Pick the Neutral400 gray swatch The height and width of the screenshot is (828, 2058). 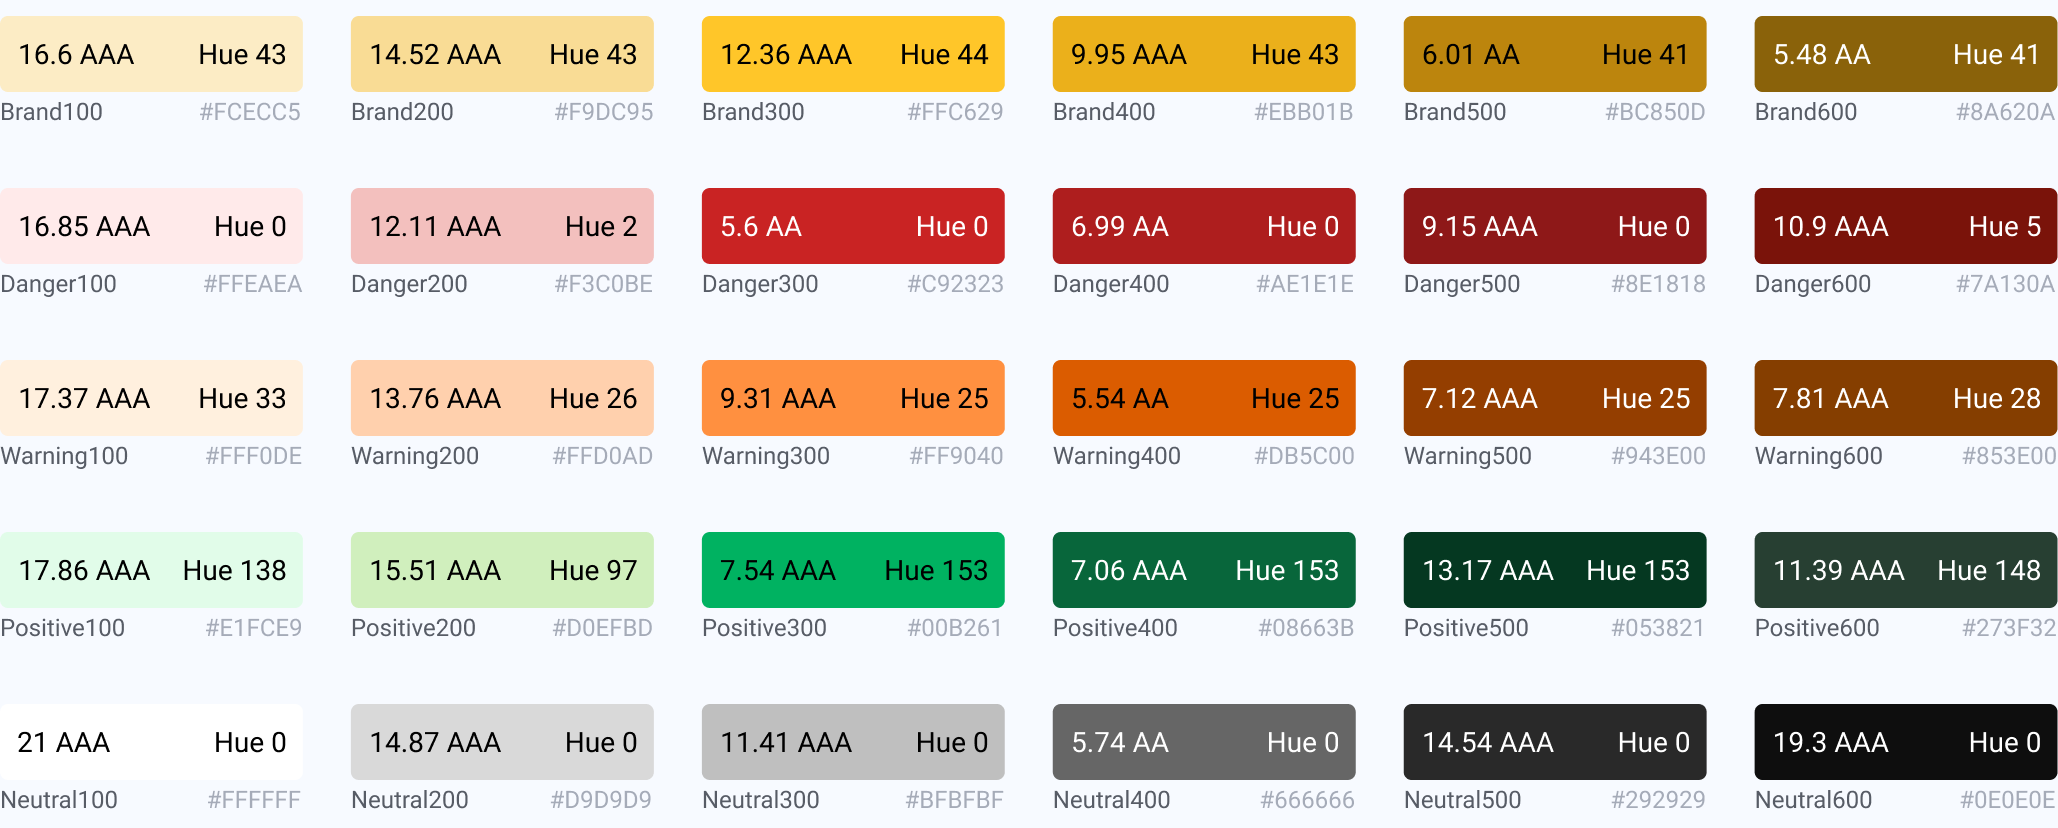click(1204, 742)
